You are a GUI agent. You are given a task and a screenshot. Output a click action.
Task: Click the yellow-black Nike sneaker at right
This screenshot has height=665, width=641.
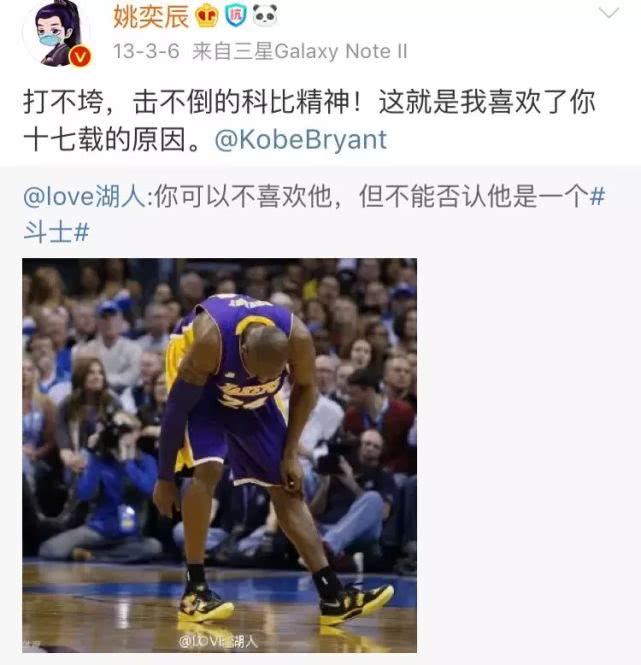pyautogui.click(x=355, y=605)
